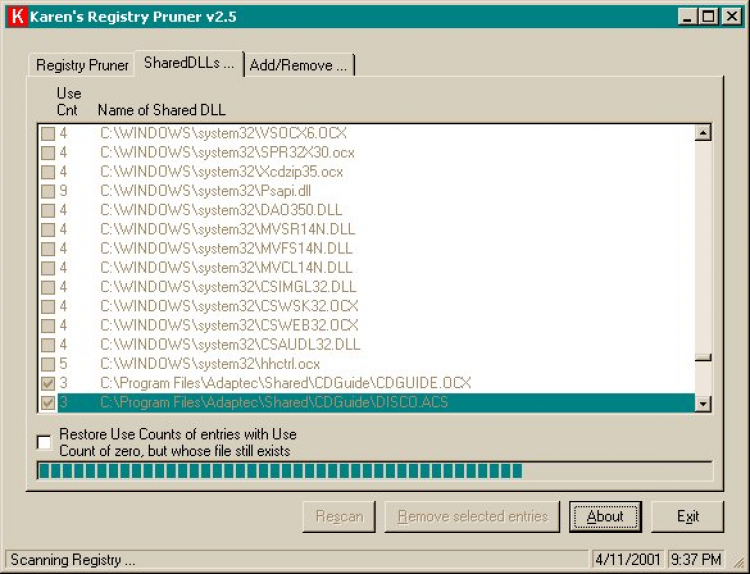Check the Xcdzip35.ocx entry box

48,172
